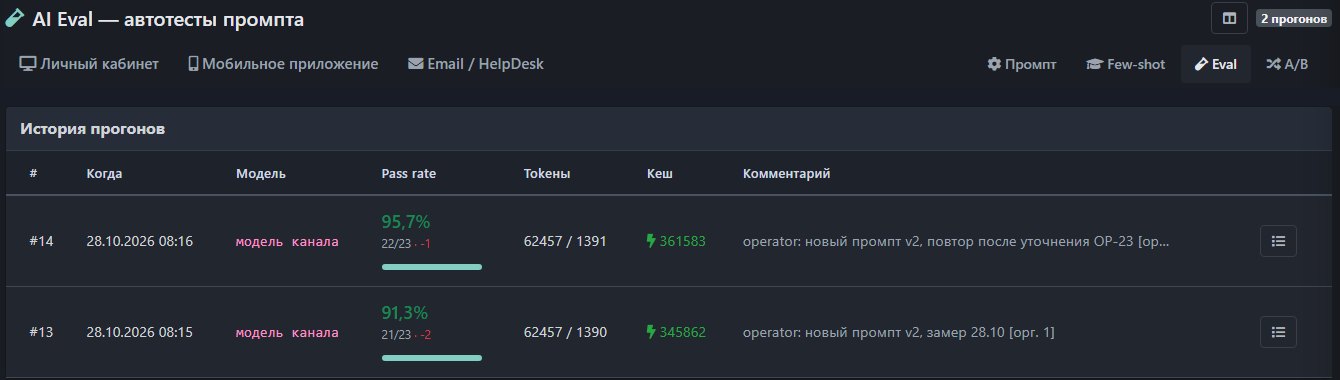The width and height of the screenshot is (1340, 380).
Task: Click the '22/23 · -1' result count
Action: pos(406,243)
